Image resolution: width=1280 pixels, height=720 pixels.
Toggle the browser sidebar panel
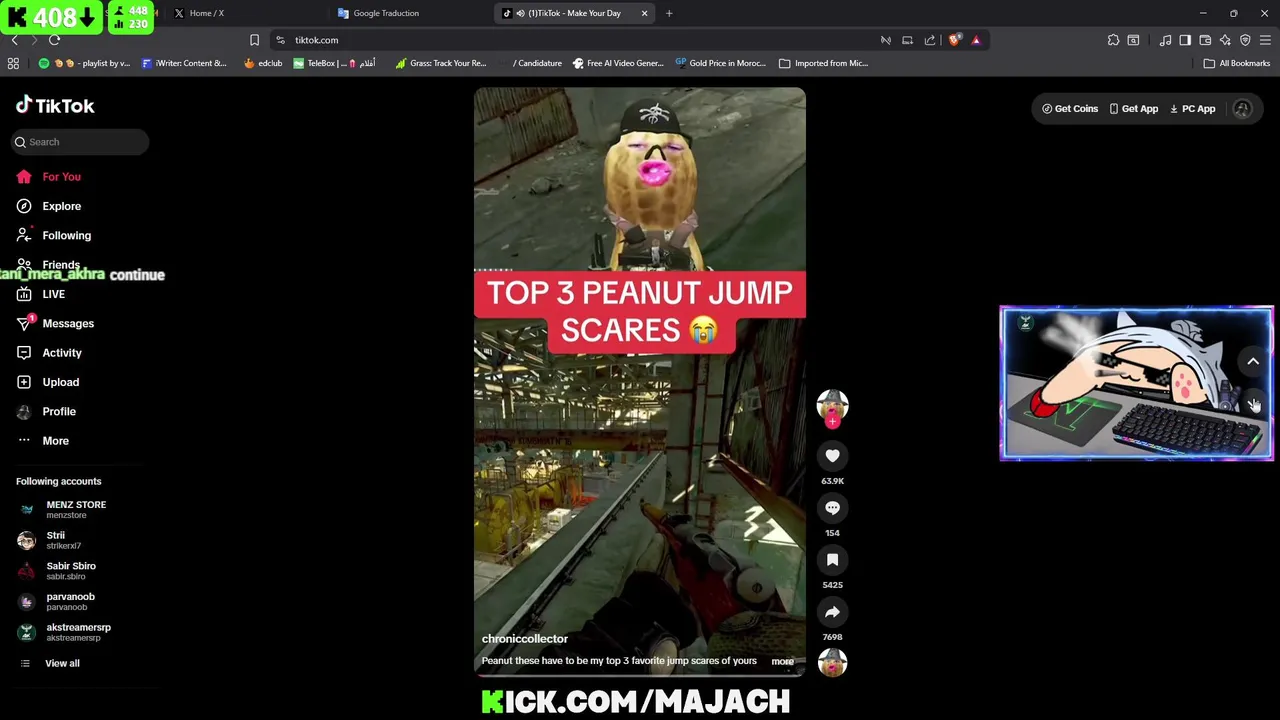pyautogui.click(x=1185, y=40)
